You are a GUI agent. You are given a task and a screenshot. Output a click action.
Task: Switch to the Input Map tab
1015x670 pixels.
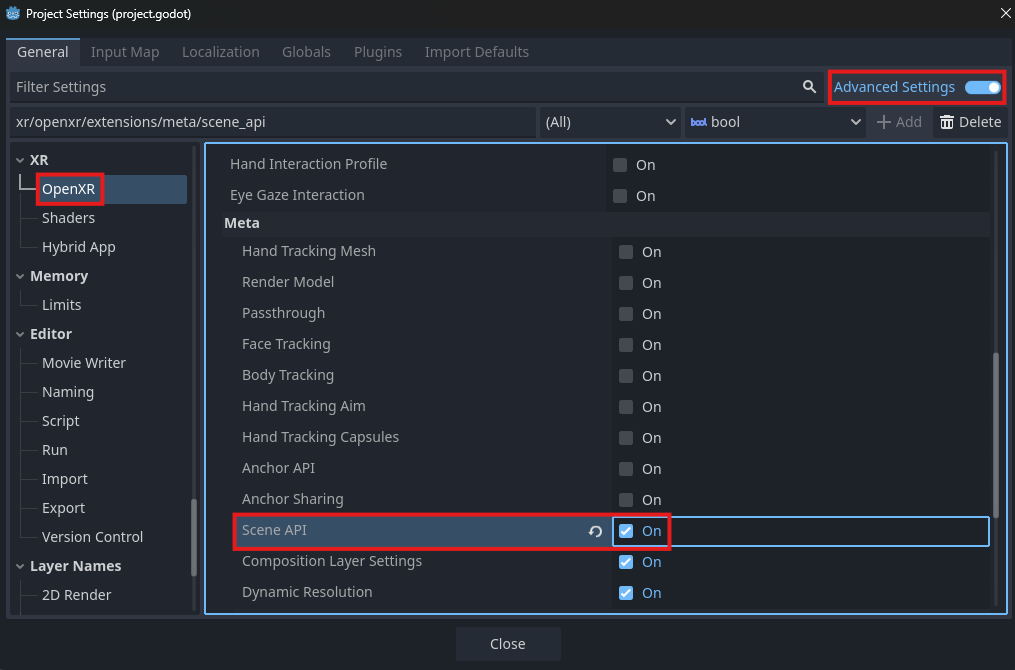[125, 52]
